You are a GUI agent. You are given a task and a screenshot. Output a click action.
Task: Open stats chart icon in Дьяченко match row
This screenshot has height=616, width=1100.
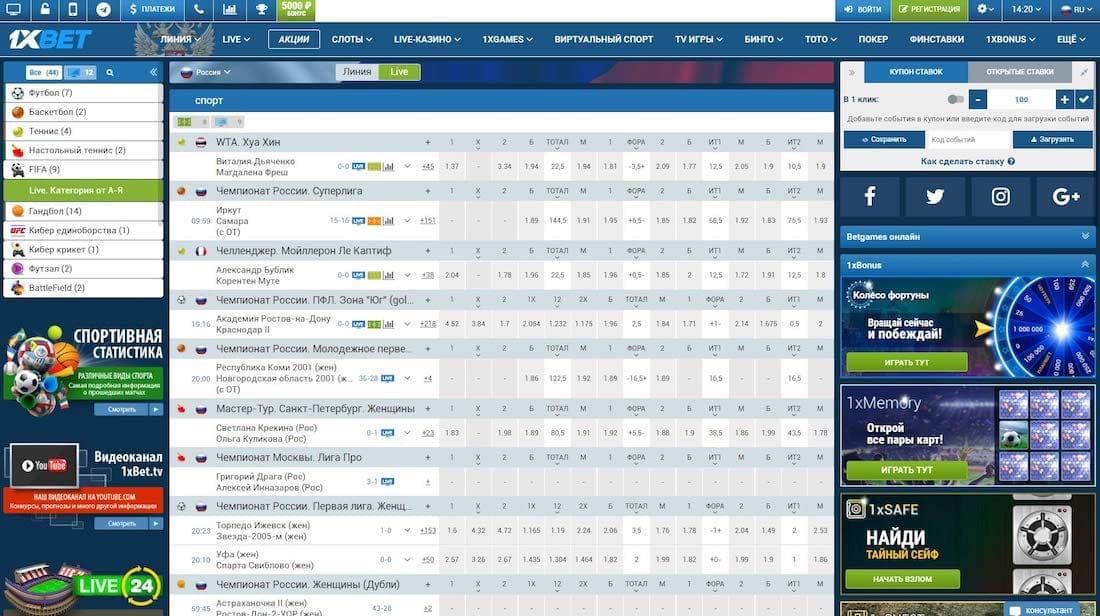click(389, 167)
